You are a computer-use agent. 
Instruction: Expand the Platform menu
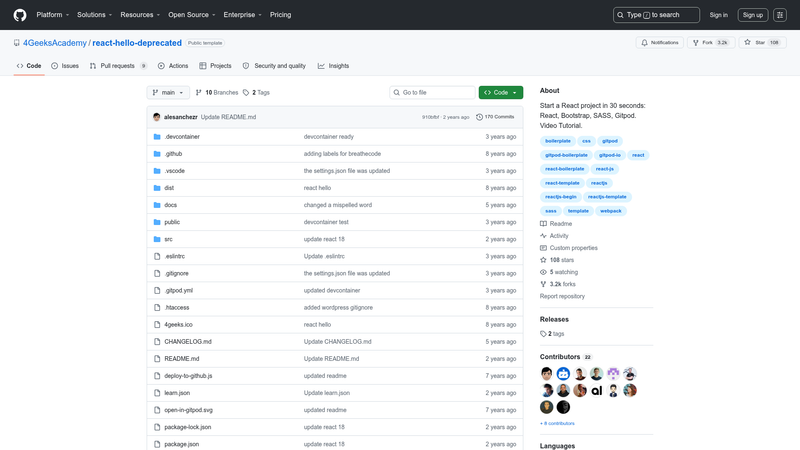[x=53, y=15]
